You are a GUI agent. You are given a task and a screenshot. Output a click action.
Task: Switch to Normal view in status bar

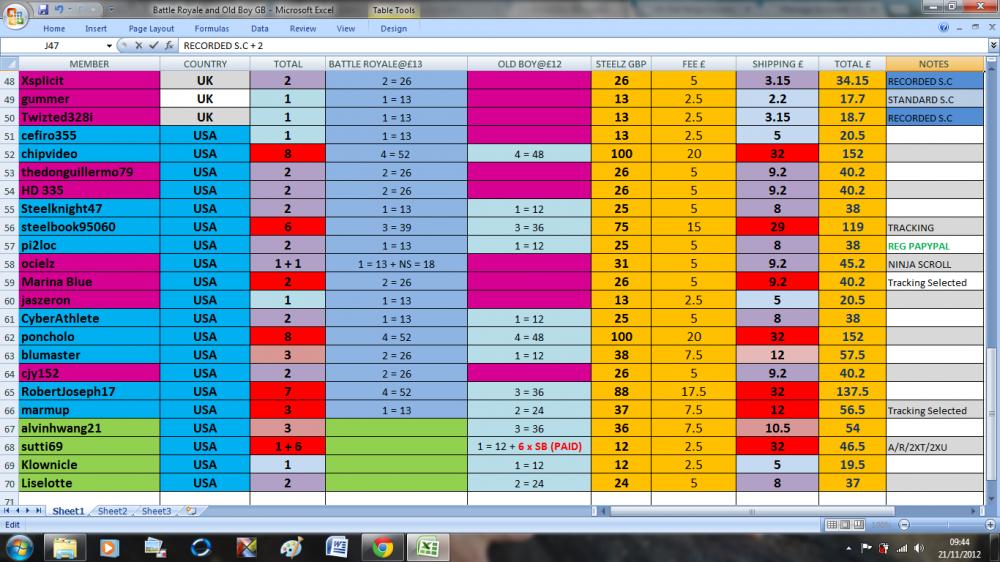tap(831, 524)
